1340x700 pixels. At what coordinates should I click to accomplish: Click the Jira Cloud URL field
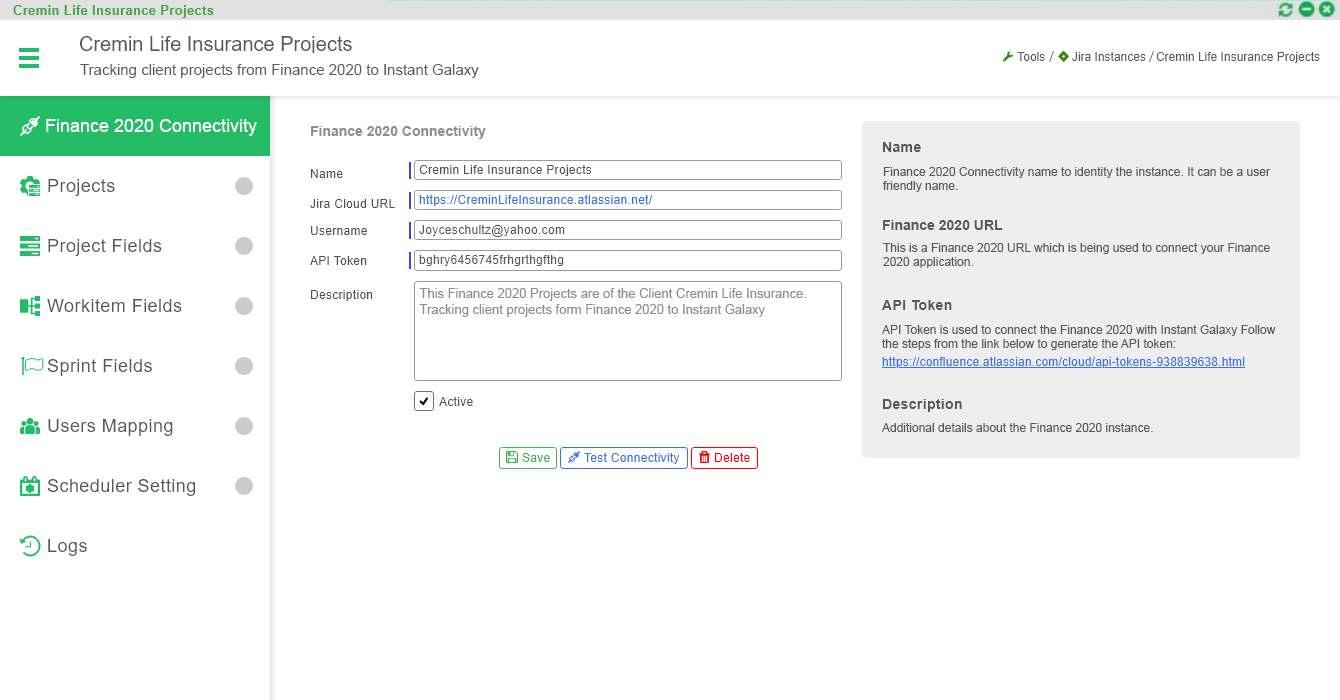point(628,200)
